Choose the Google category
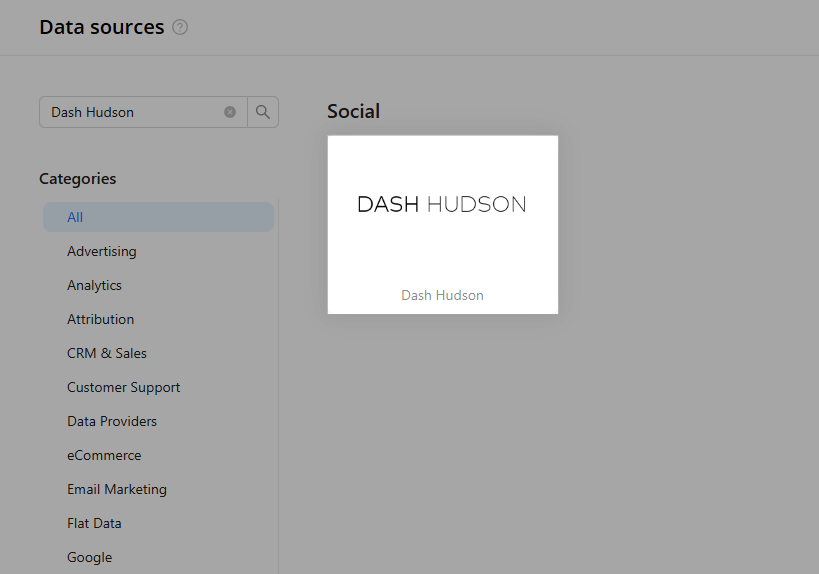This screenshot has width=819, height=574. coord(89,557)
